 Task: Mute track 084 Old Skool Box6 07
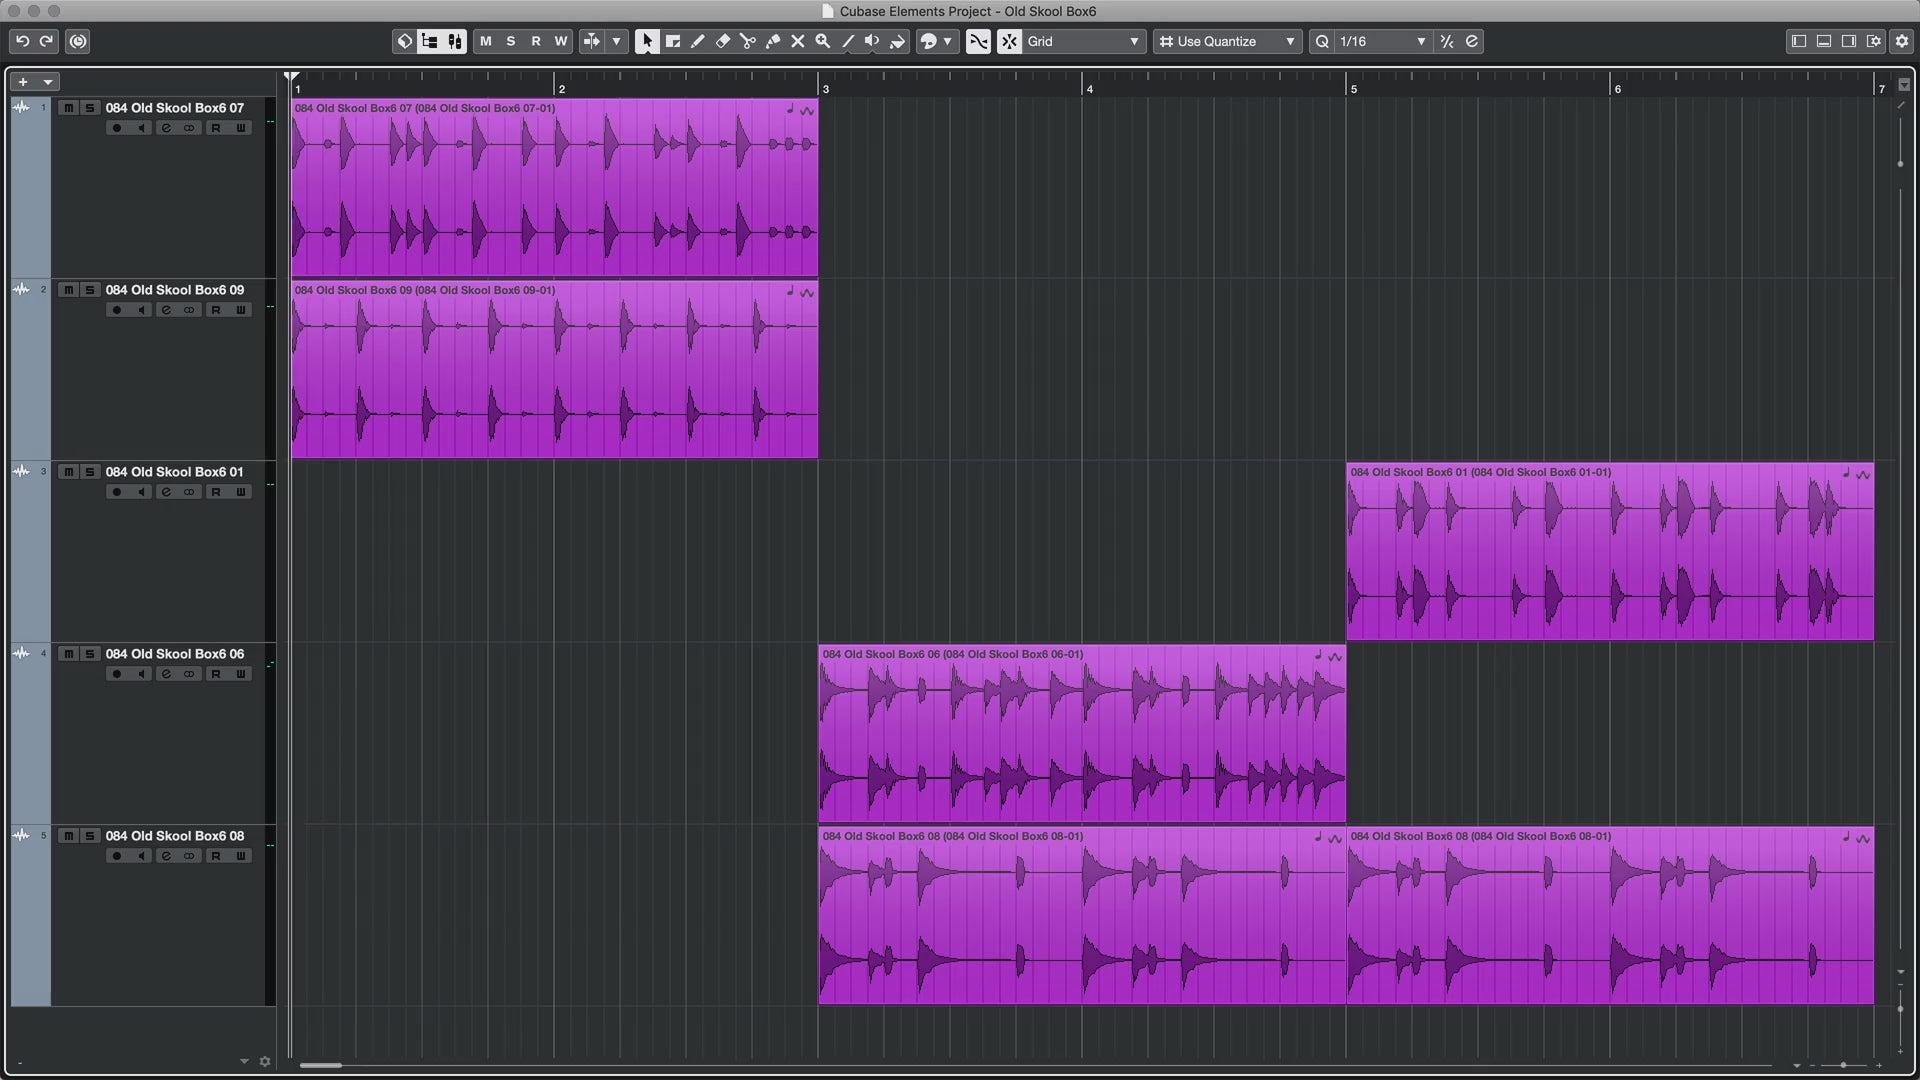68,108
